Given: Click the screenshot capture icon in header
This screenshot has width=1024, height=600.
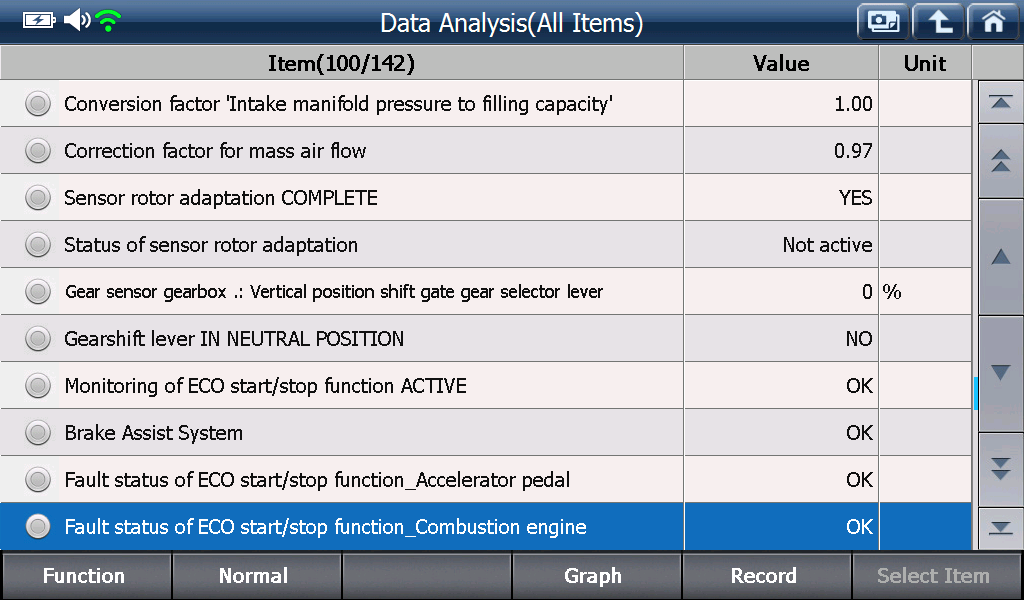Looking at the screenshot, I should (x=884, y=22).
